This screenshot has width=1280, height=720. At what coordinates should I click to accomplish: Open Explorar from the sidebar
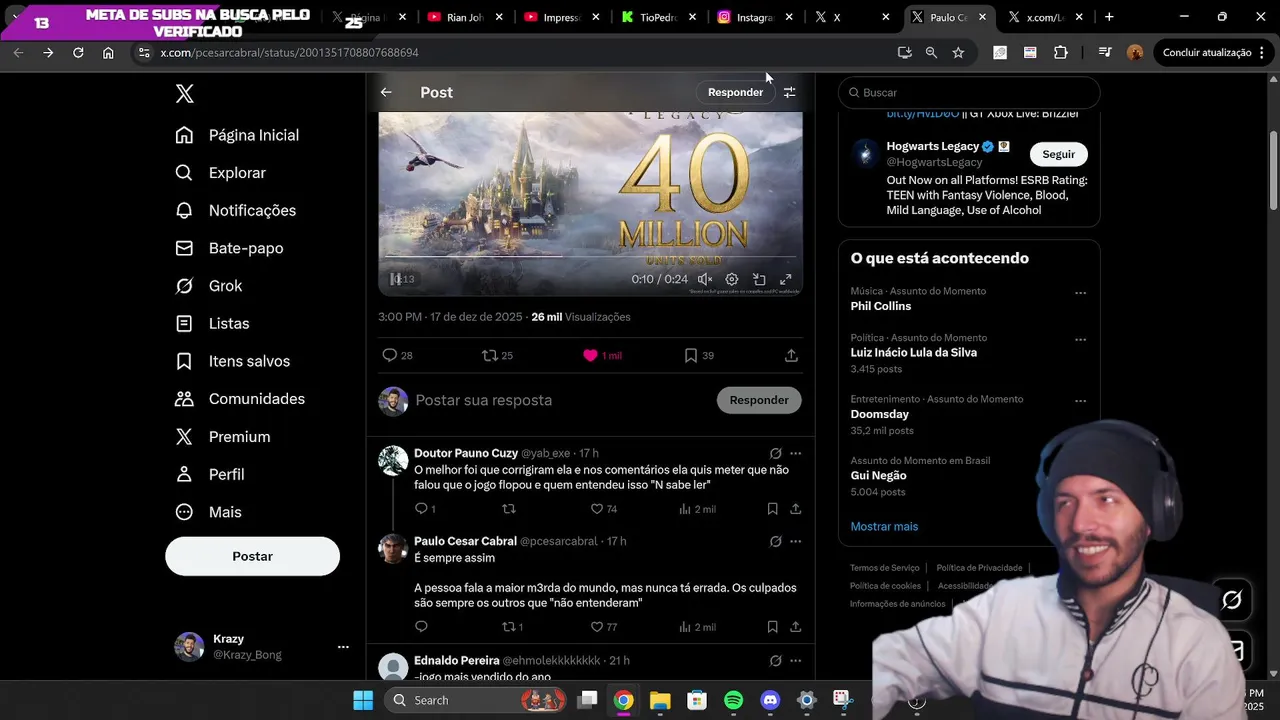(x=221, y=173)
